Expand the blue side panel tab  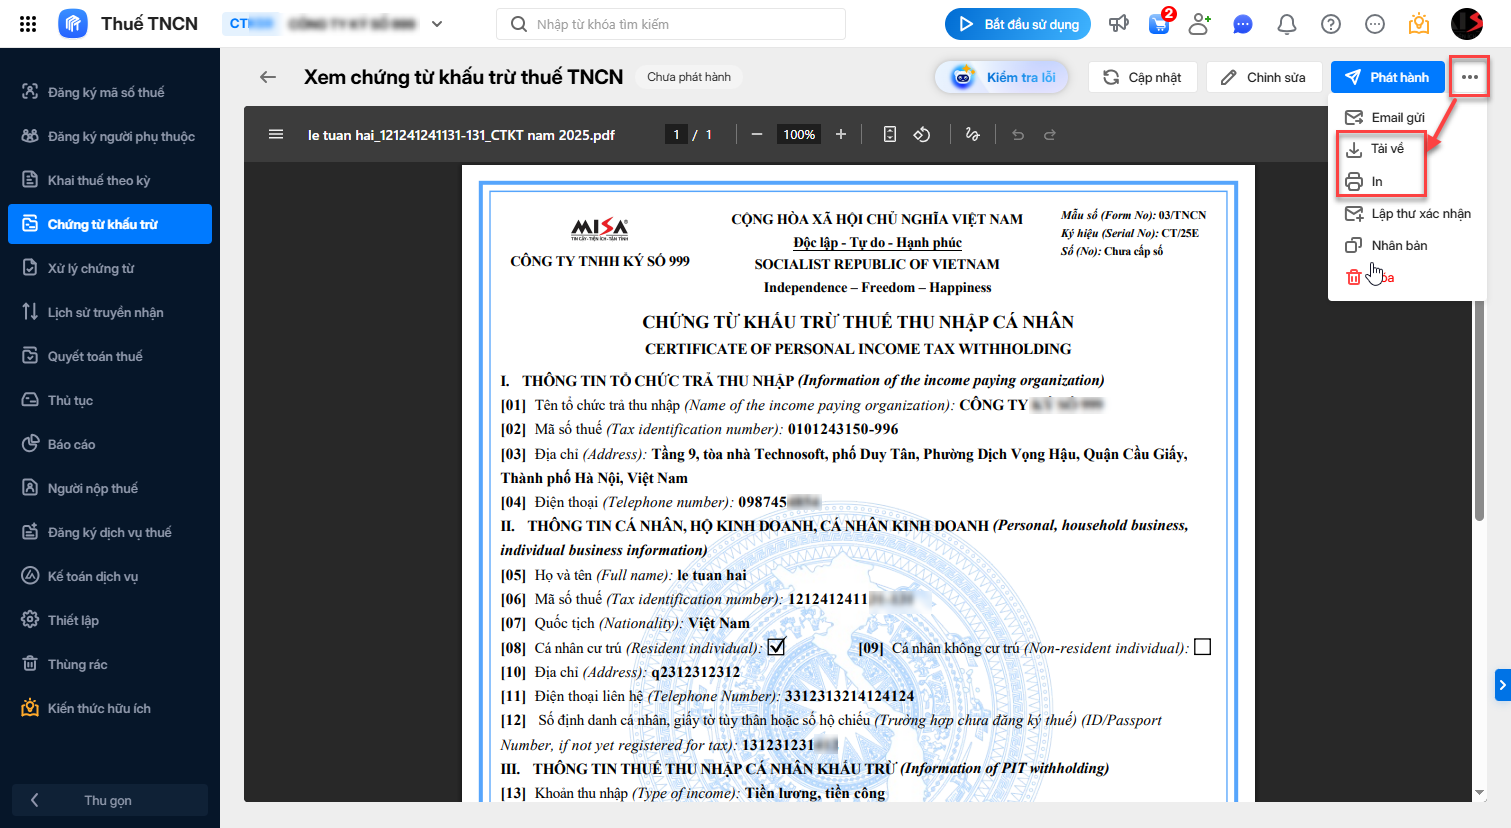click(1502, 685)
